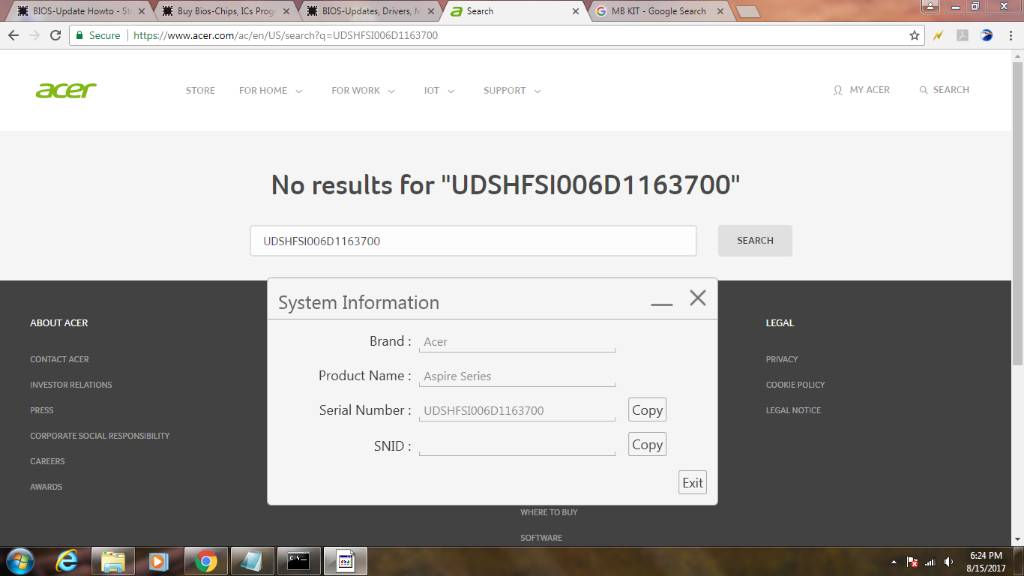The width and height of the screenshot is (1024, 576).
Task: Open the Command Prompt taskbar window
Action: (298, 561)
